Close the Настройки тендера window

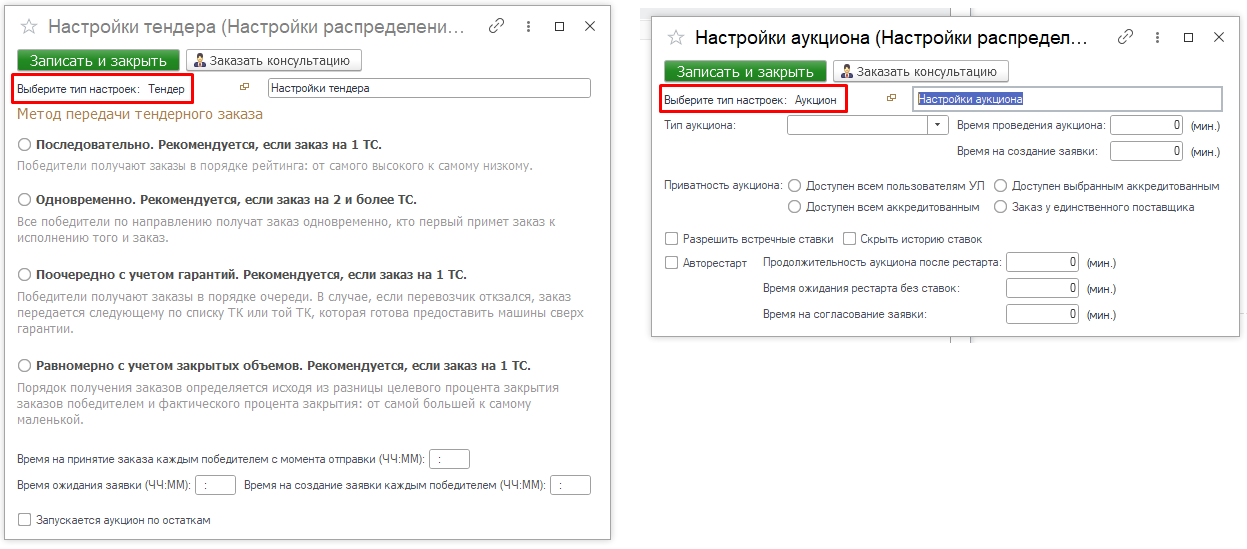(590, 27)
